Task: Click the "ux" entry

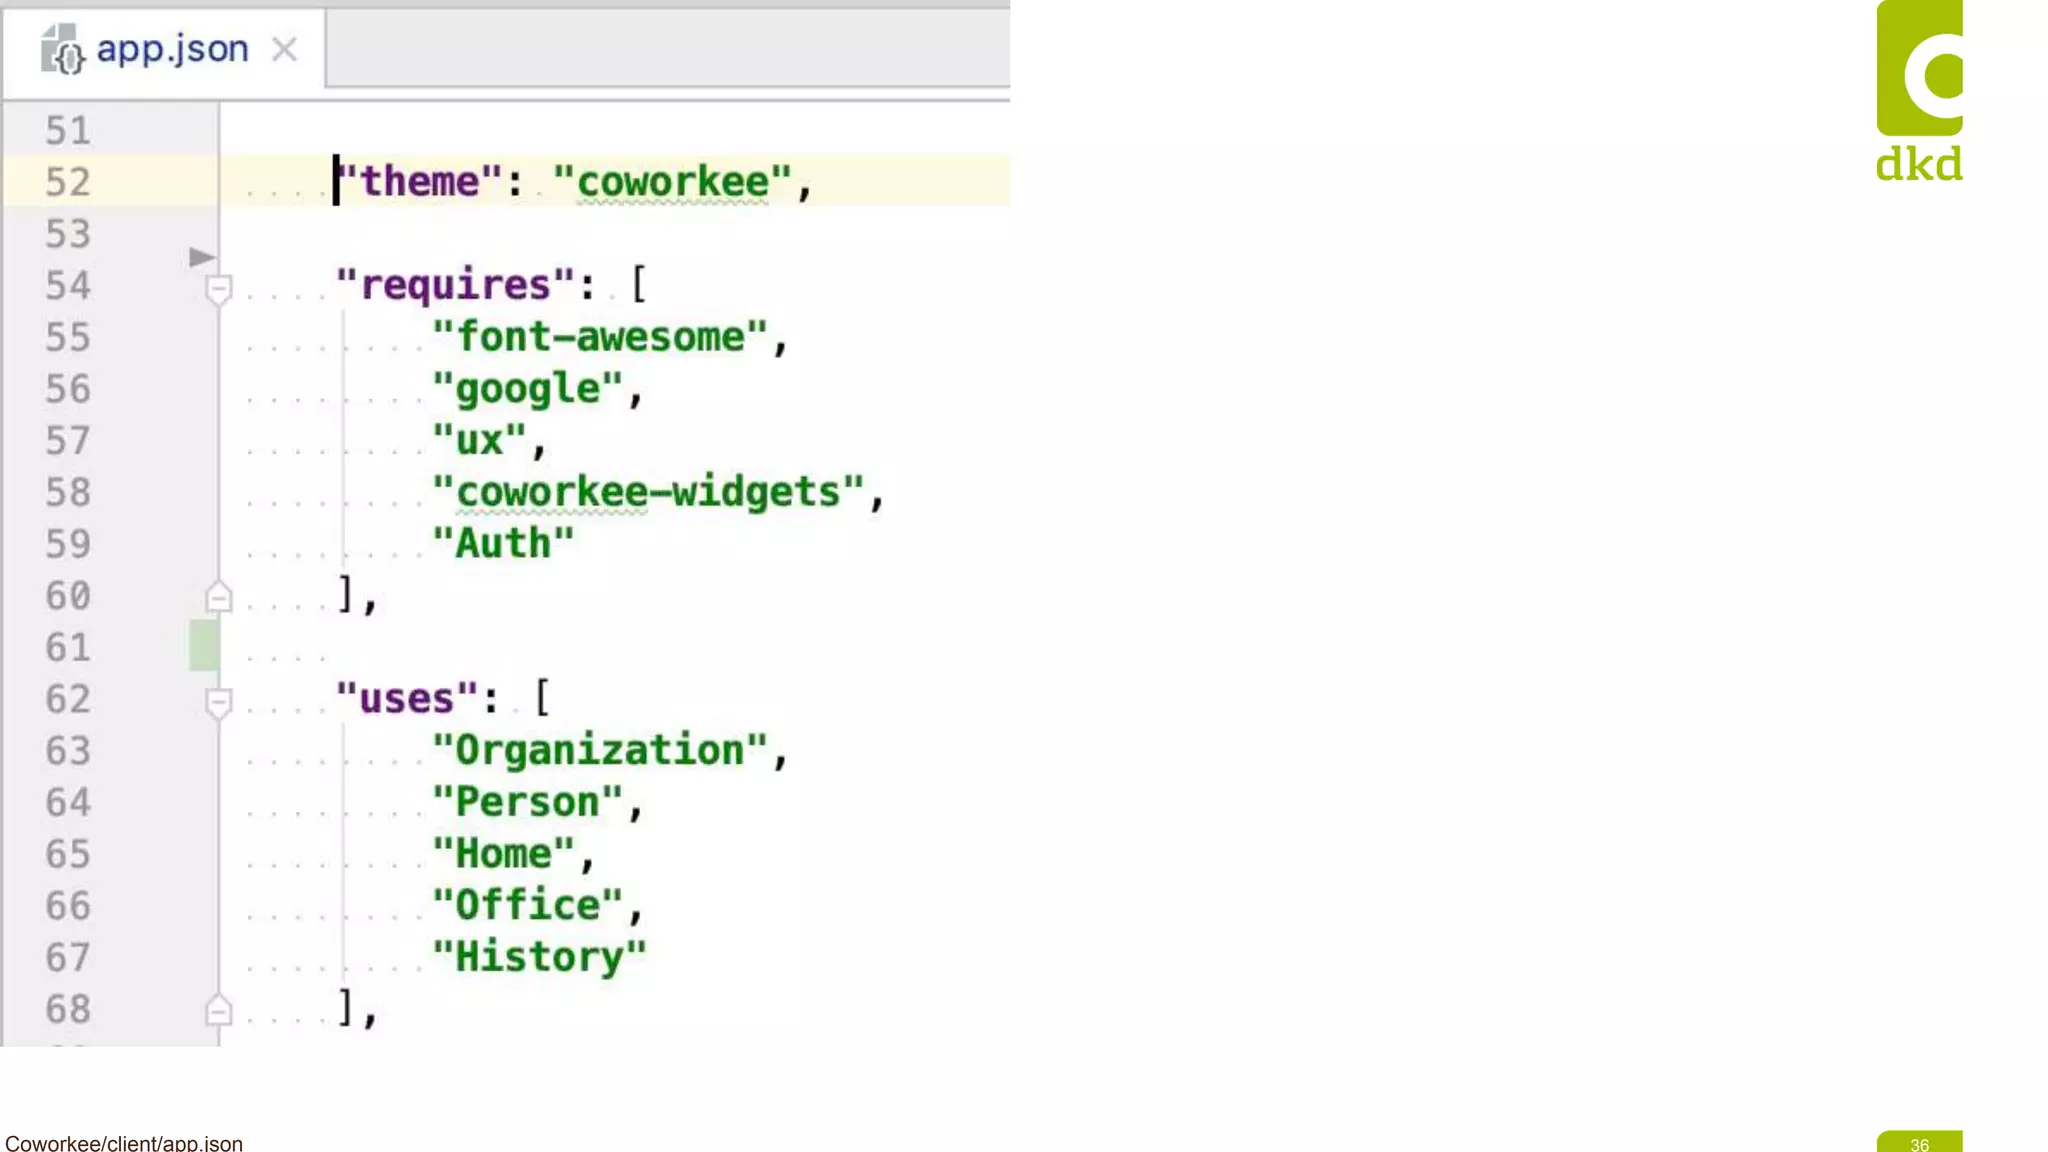Action: click(479, 440)
